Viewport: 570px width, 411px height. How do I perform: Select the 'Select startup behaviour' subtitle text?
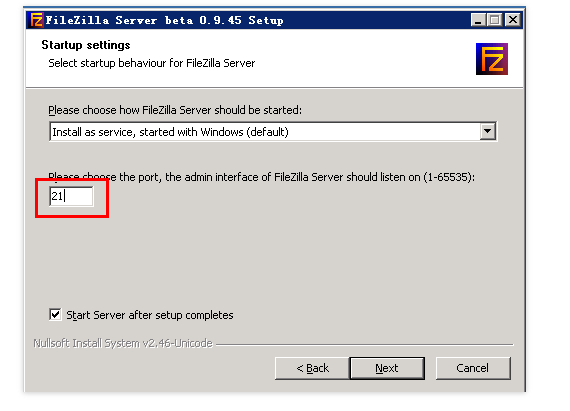click(x=152, y=63)
